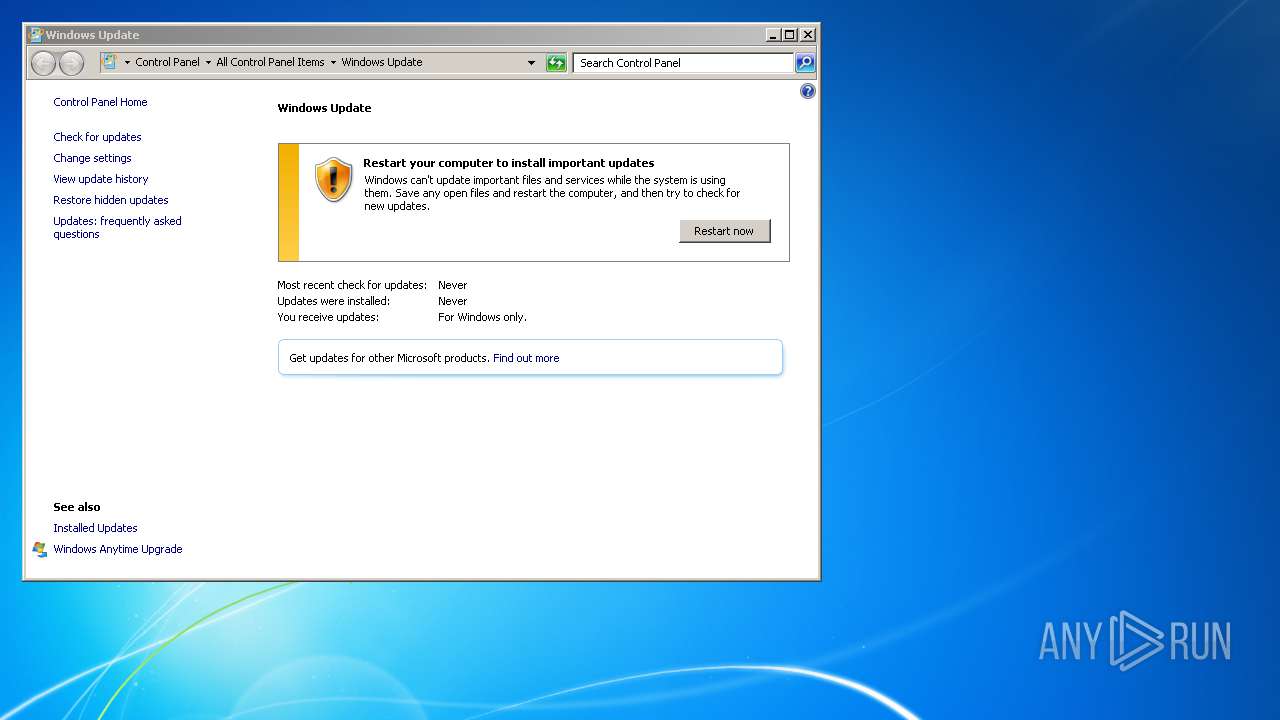Open the address bar history dropdown
This screenshot has height=720, width=1280.
tap(532, 63)
